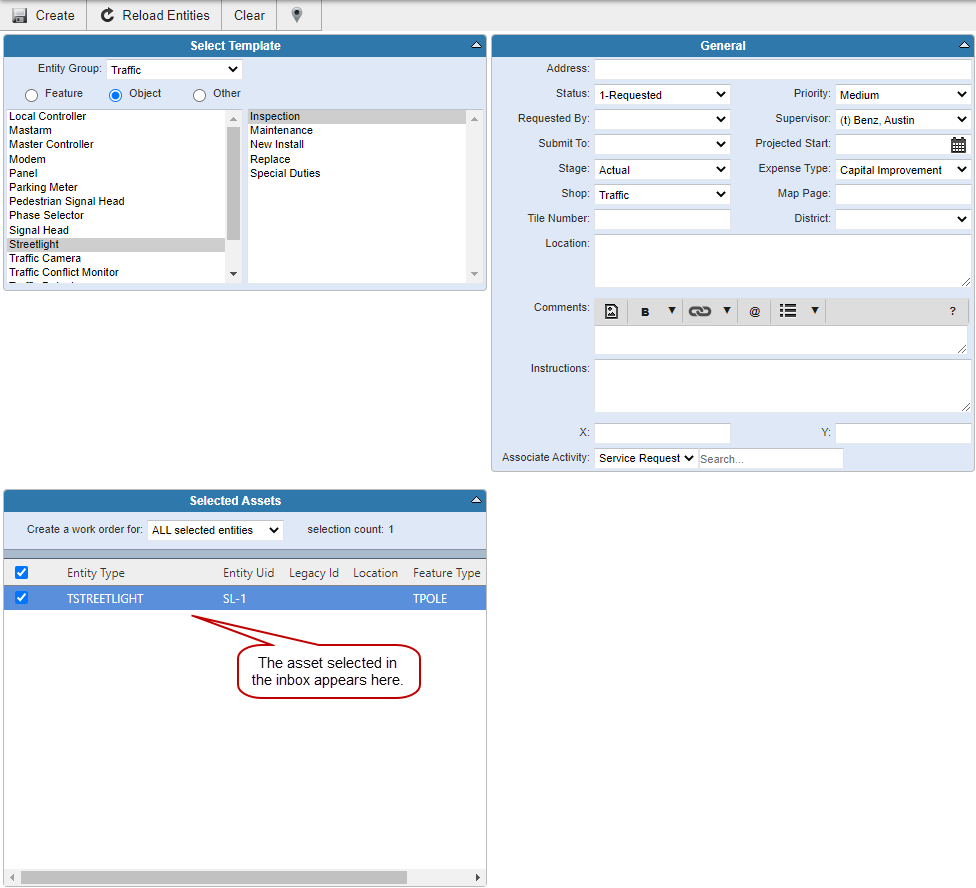Image resolution: width=976 pixels, height=888 pixels.
Task: Select the Feature radio button
Action: point(31,94)
